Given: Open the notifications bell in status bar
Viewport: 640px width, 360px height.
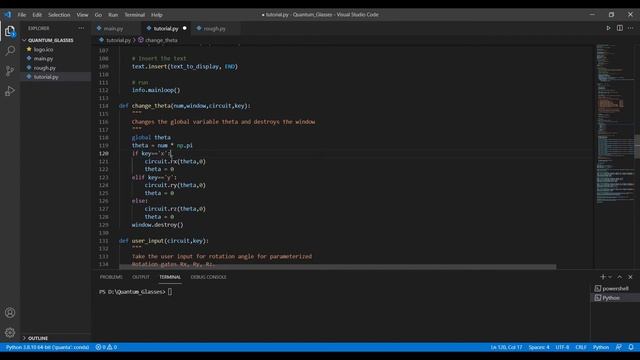Looking at the screenshot, I should (631, 347).
